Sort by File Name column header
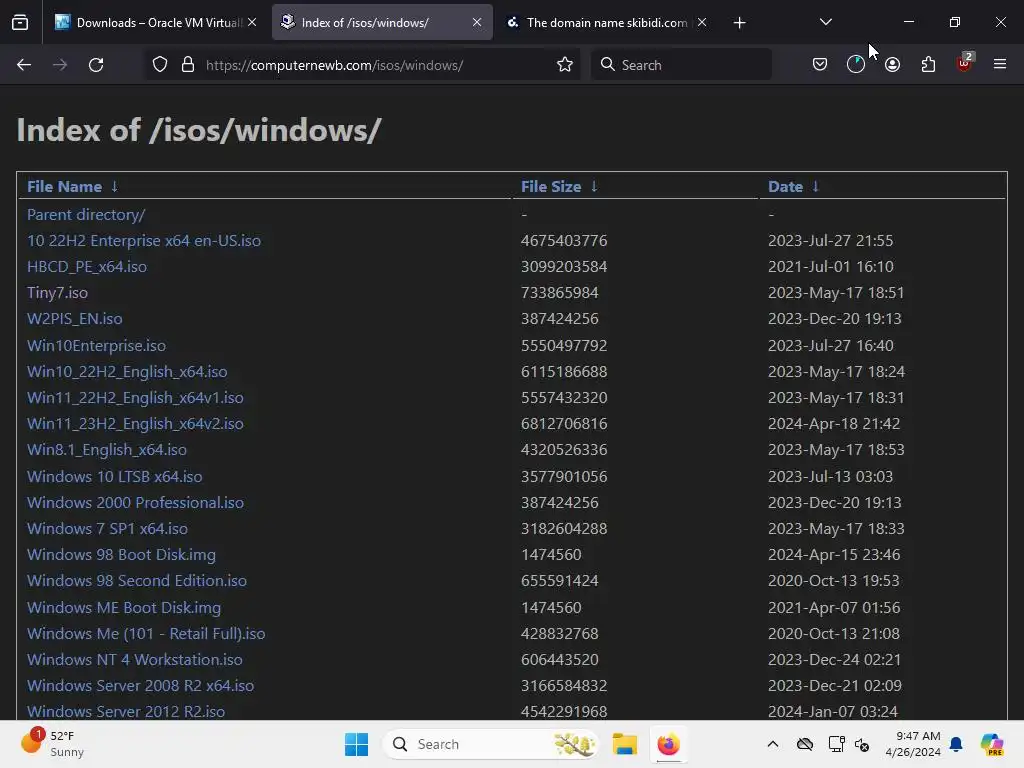 click(x=64, y=187)
